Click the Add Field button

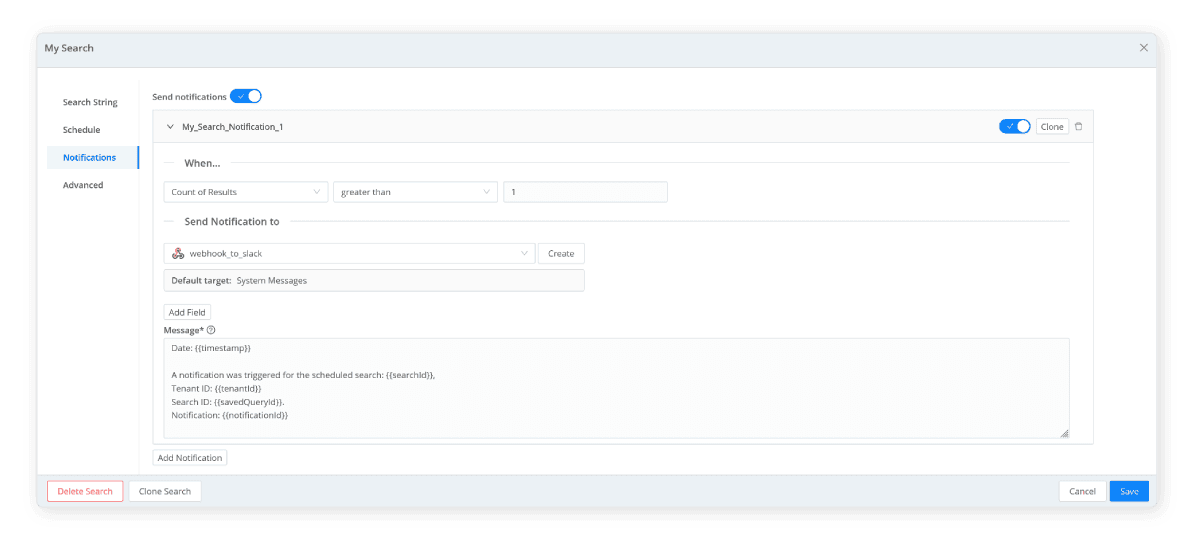[x=187, y=313]
